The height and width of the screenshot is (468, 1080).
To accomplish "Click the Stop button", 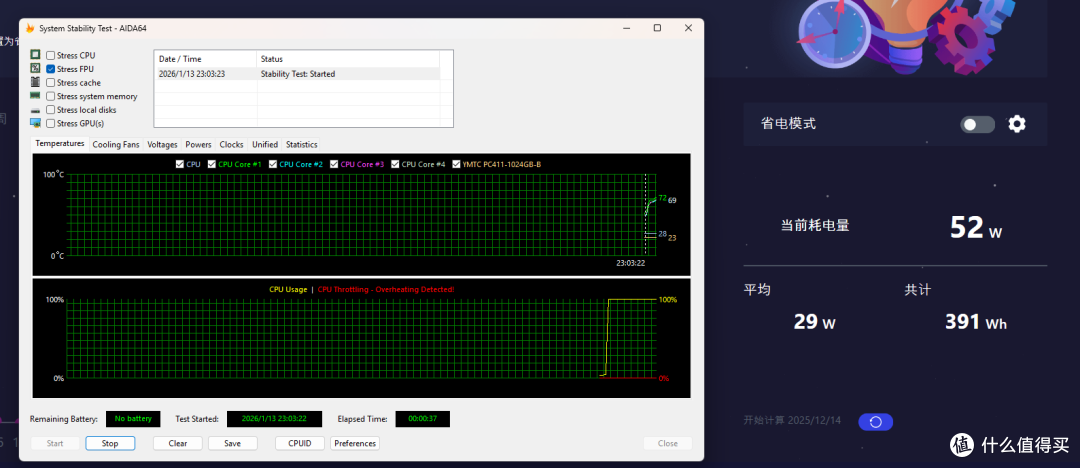I will 110,443.
